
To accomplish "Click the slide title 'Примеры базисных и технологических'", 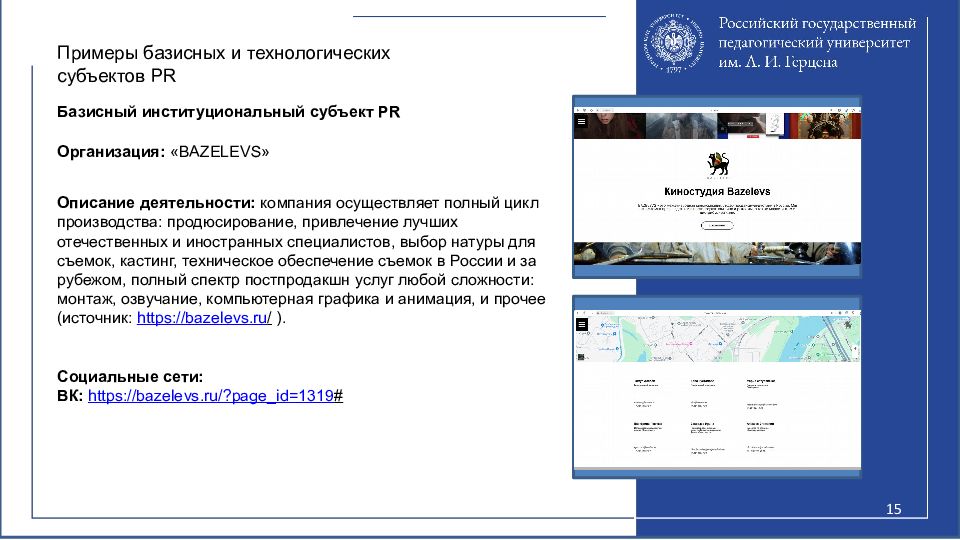I will tap(223, 53).
